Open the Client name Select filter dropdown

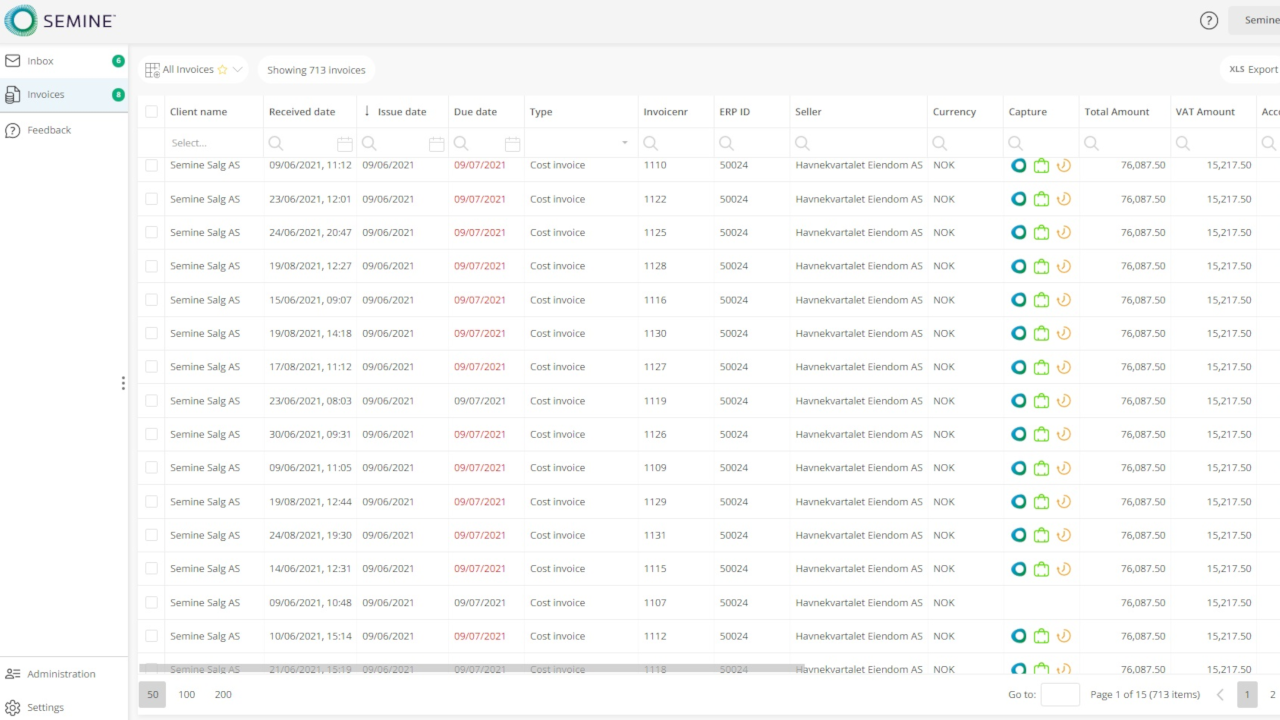tap(213, 143)
